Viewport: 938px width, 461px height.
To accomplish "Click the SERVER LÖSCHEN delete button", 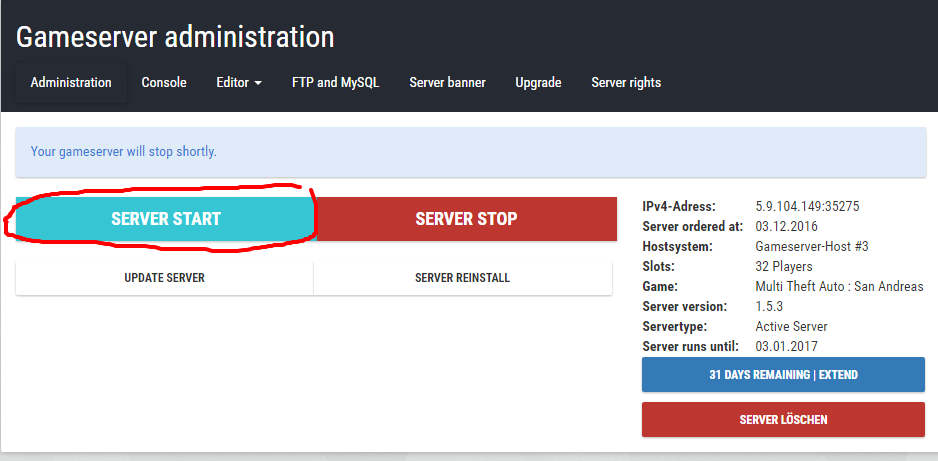I will (x=783, y=419).
